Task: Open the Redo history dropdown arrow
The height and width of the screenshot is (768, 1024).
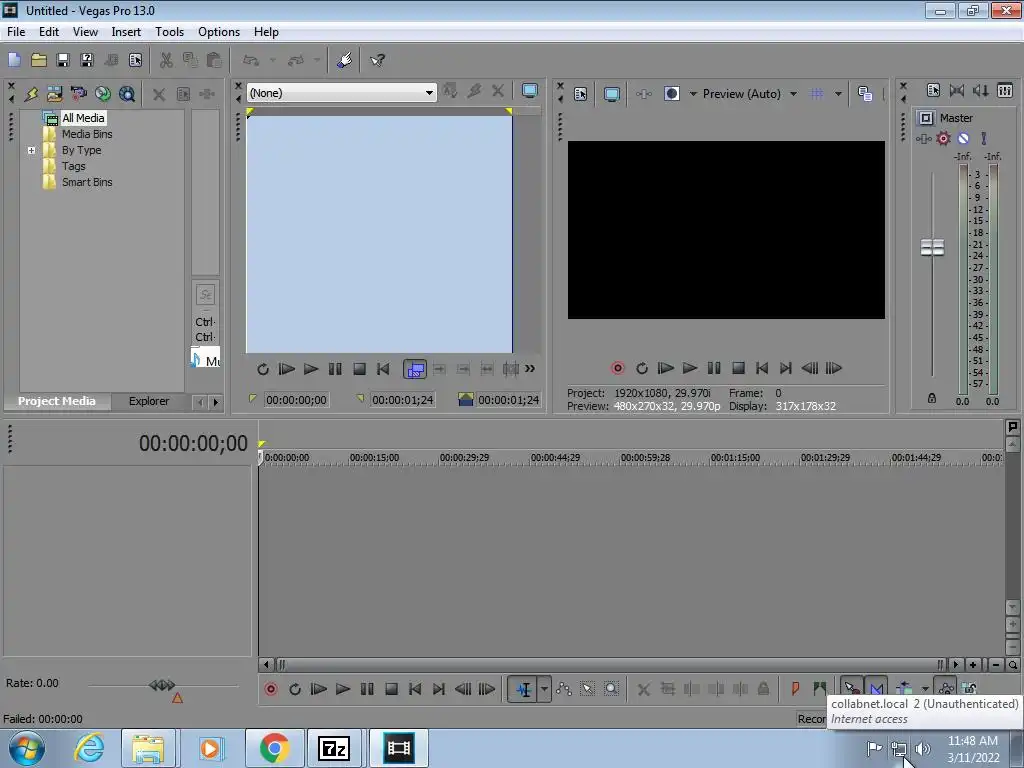Action: click(x=317, y=60)
